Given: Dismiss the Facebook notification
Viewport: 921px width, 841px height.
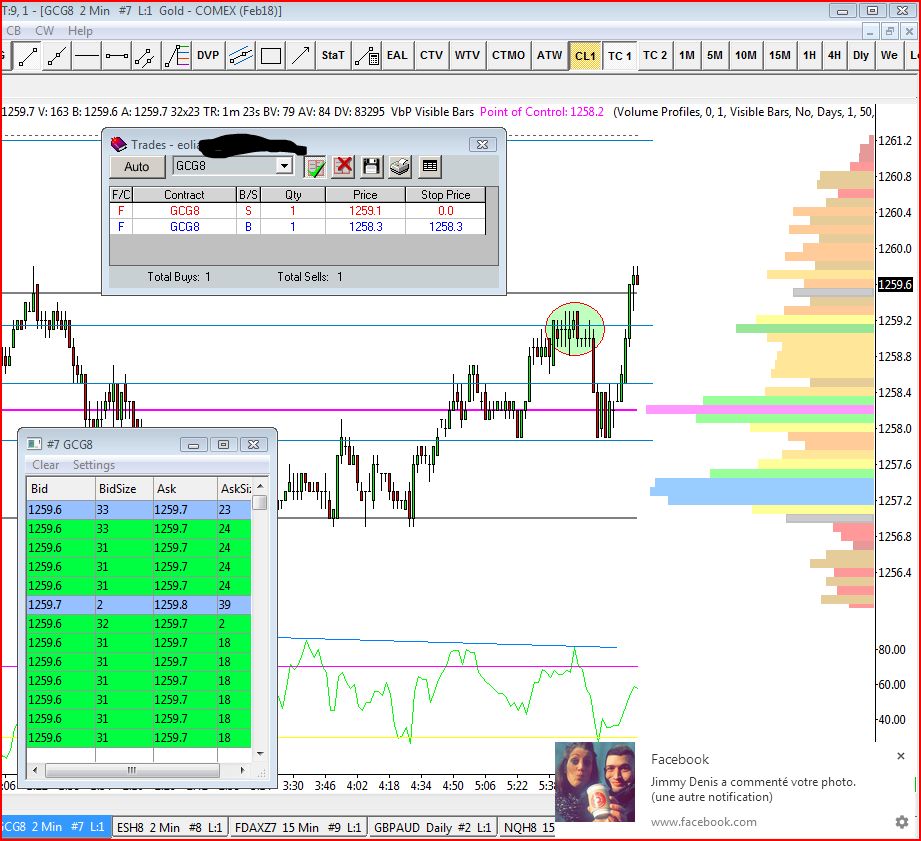Looking at the screenshot, I should pos(901,756).
